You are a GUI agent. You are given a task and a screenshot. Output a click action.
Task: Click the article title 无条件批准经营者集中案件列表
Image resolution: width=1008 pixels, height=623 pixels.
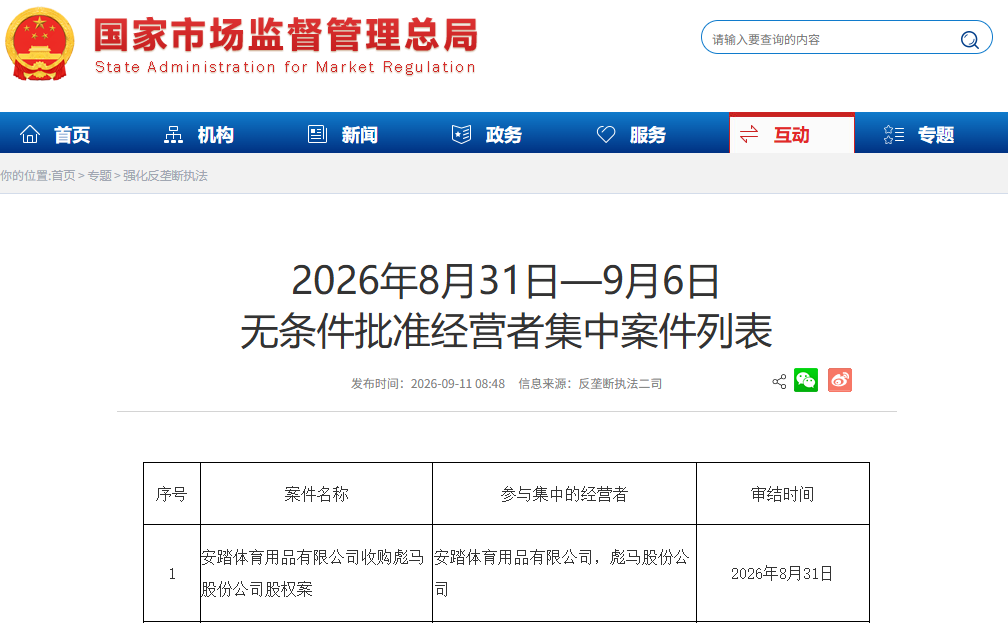[507, 332]
